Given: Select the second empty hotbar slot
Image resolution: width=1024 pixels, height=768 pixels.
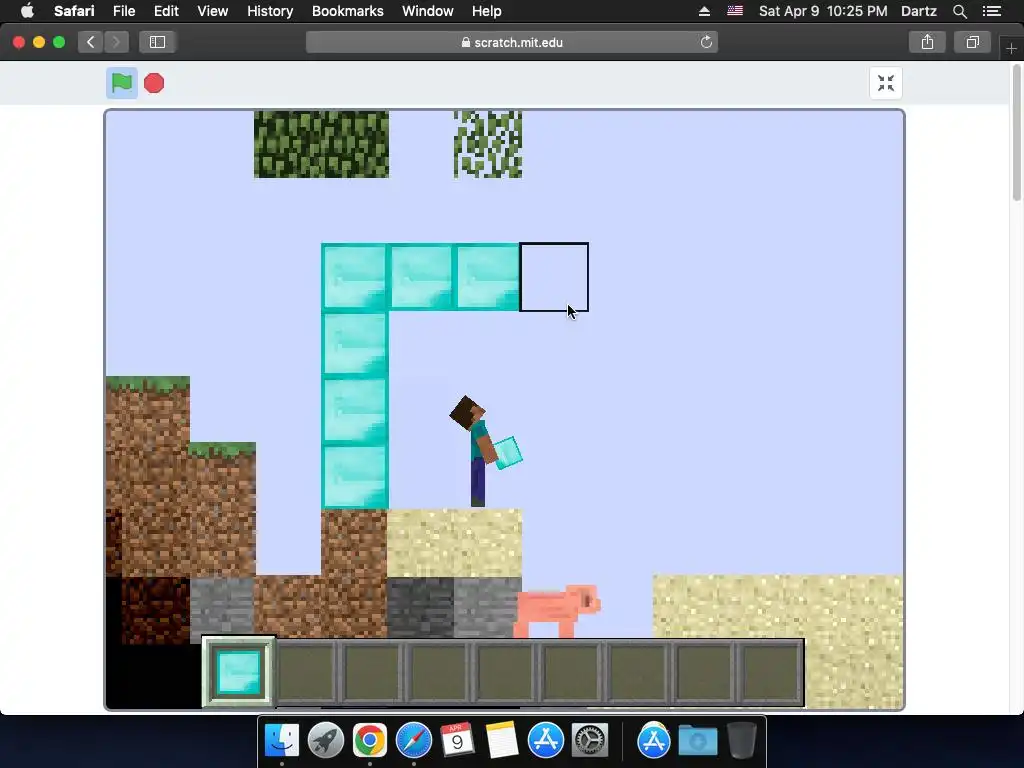Looking at the screenshot, I should [x=372, y=673].
